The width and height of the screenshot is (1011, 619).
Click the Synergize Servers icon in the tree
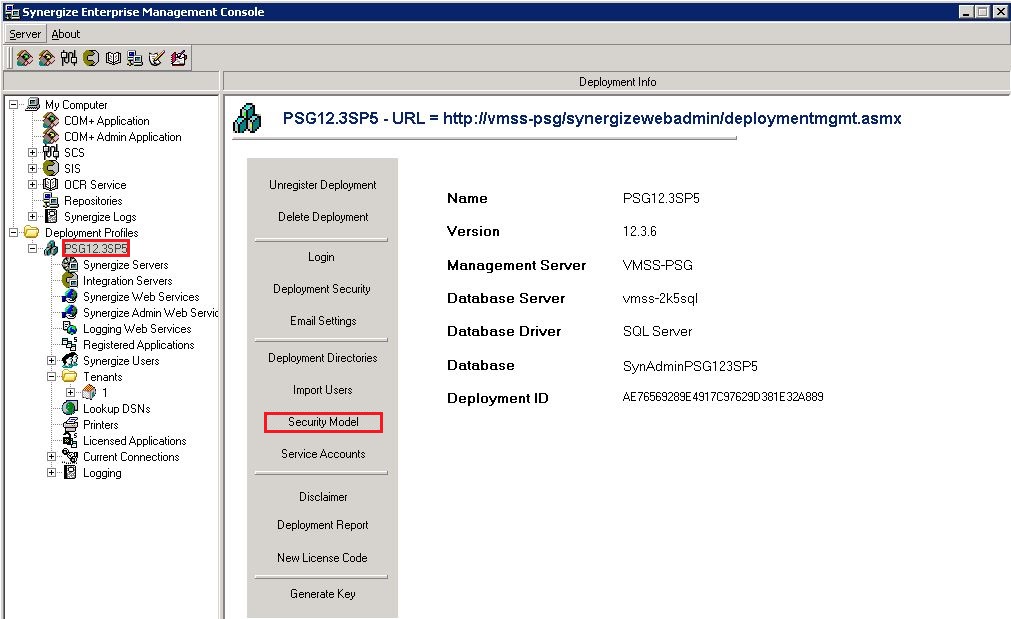pos(70,264)
